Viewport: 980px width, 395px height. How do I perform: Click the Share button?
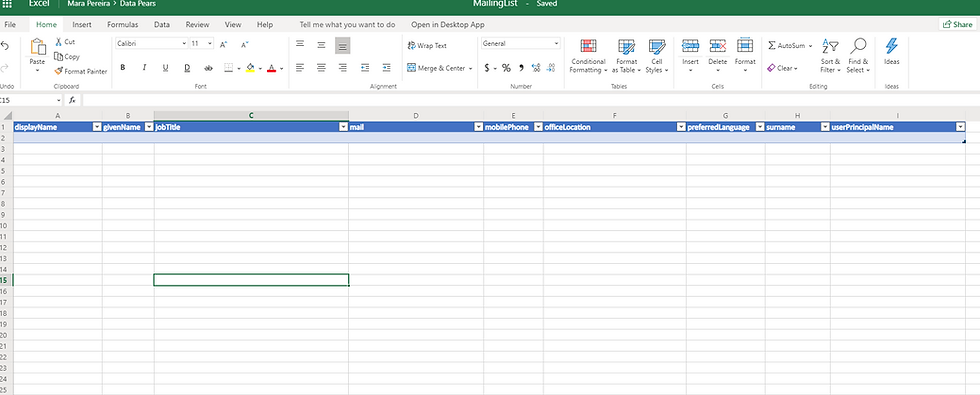click(958, 24)
